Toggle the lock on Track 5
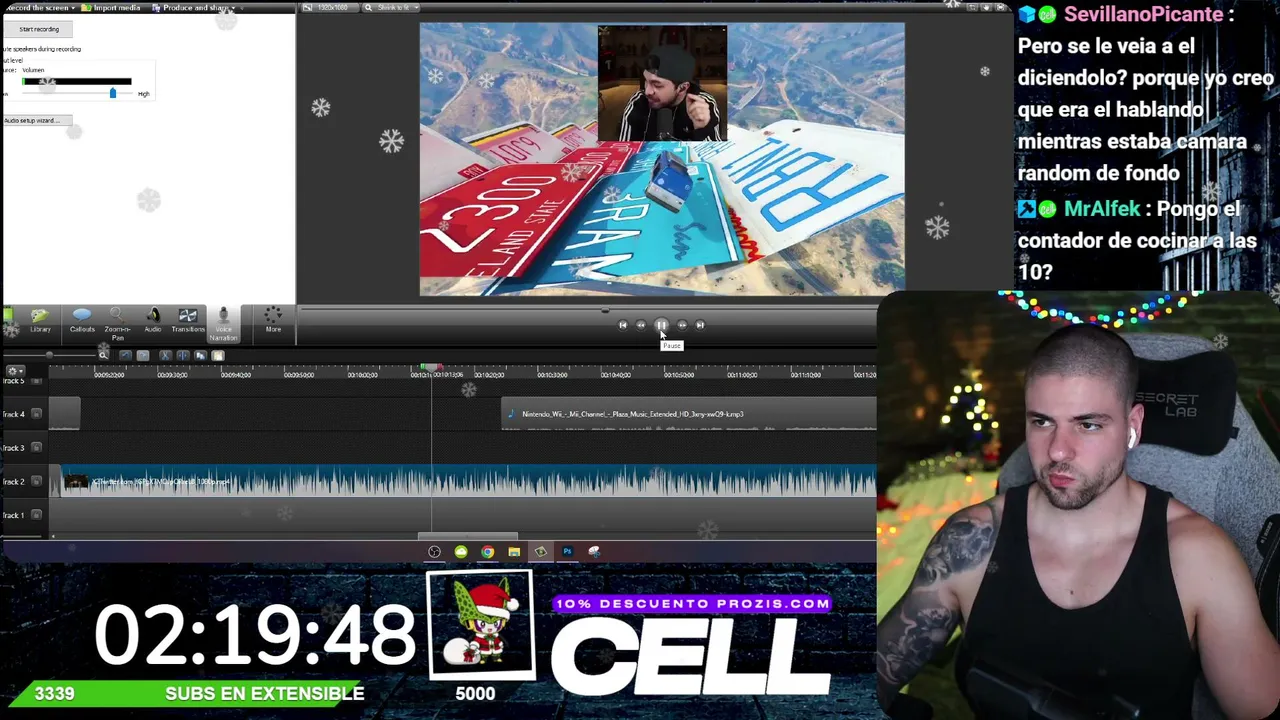The height and width of the screenshot is (720, 1280). [36, 382]
